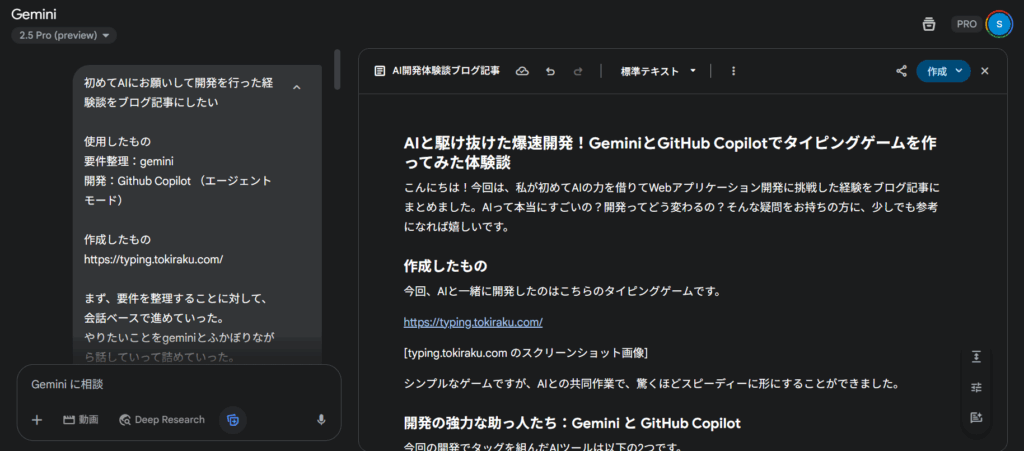
Task: Toggle the 動画 video generation option
Action: pos(80,420)
